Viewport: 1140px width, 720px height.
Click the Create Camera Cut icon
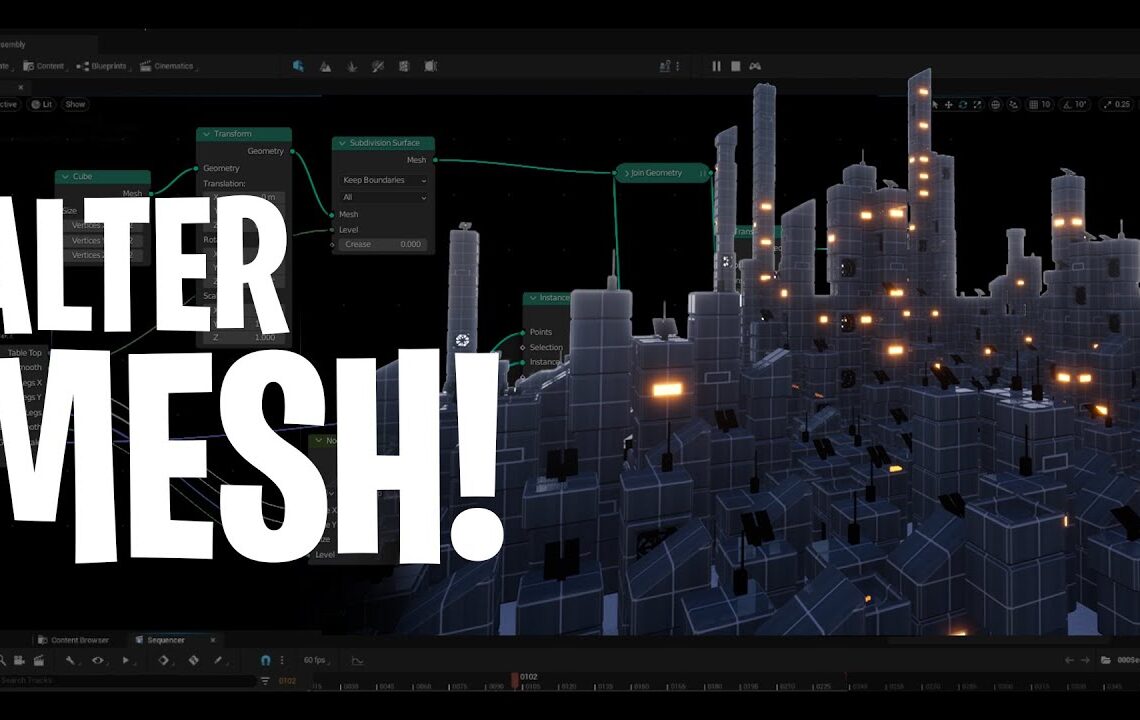[40, 660]
